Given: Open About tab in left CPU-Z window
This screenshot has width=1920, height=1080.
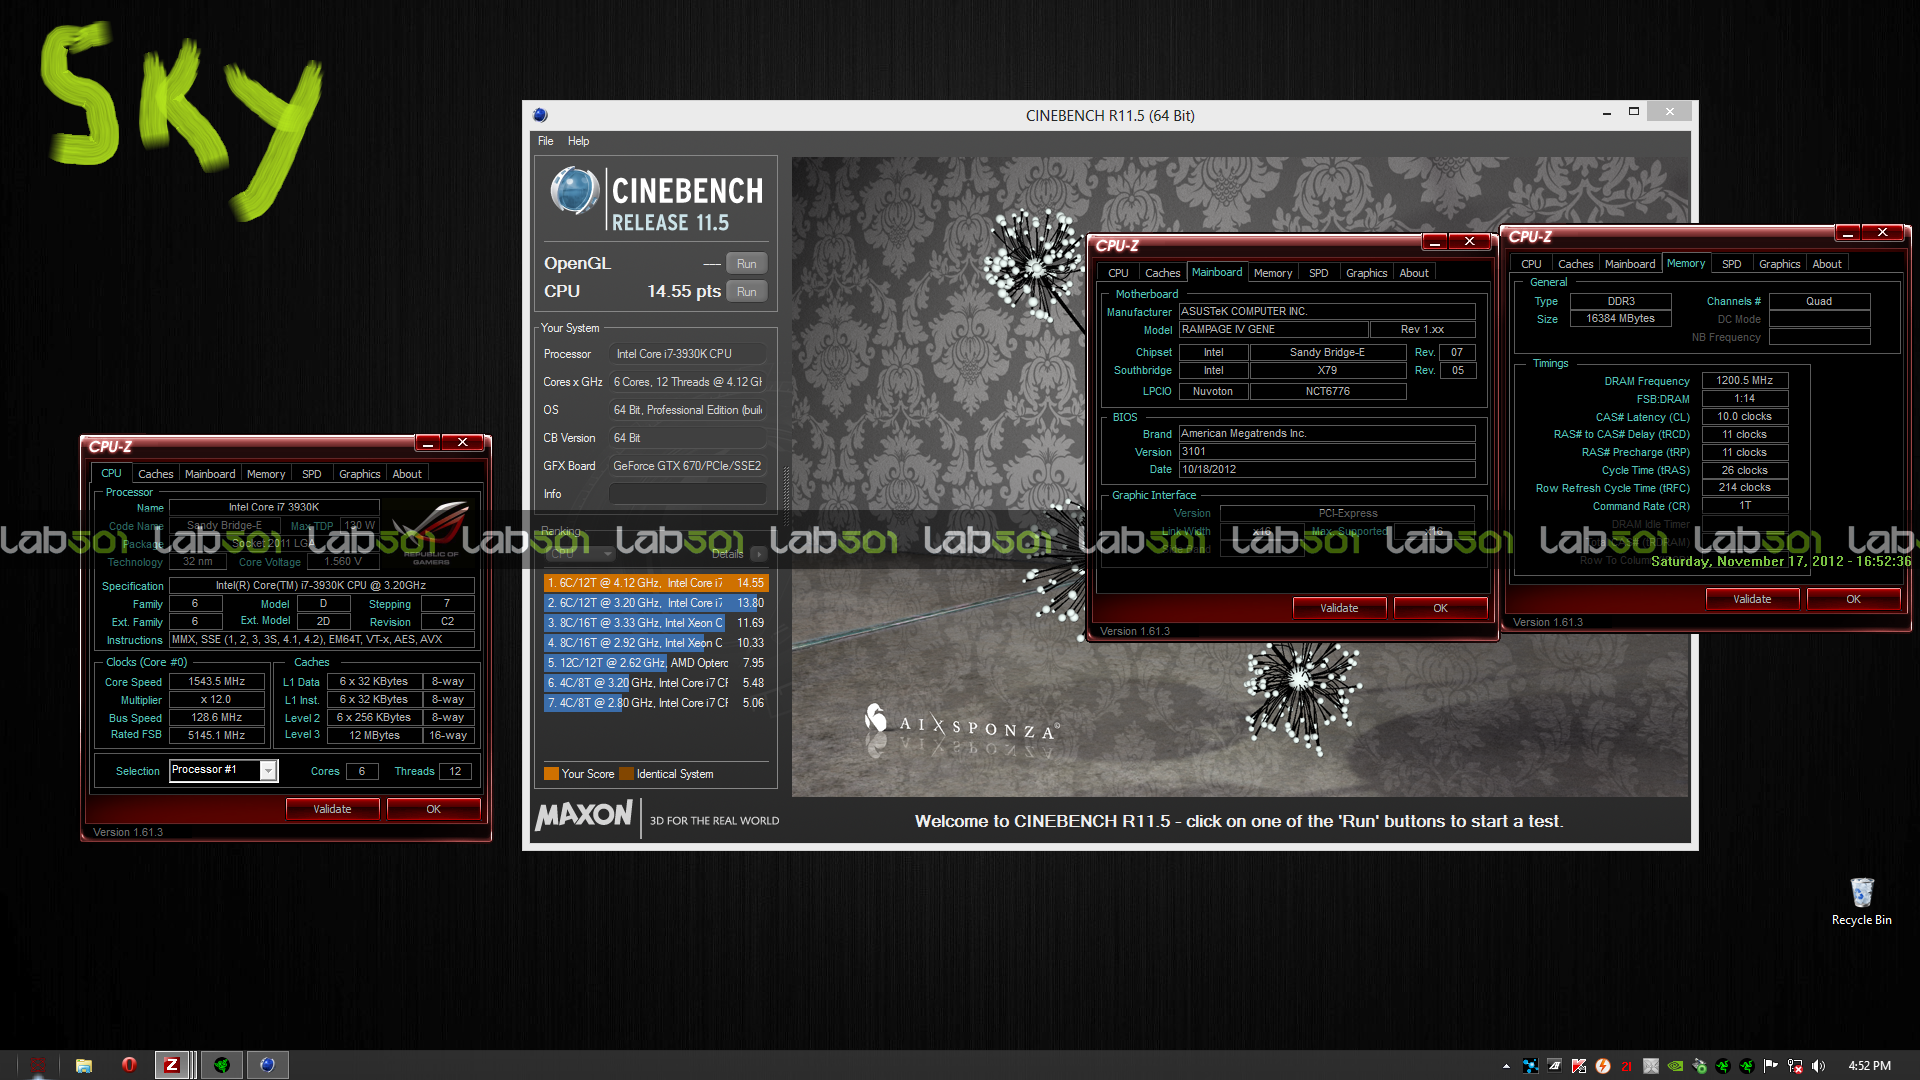Looking at the screenshot, I should point(407,474).
